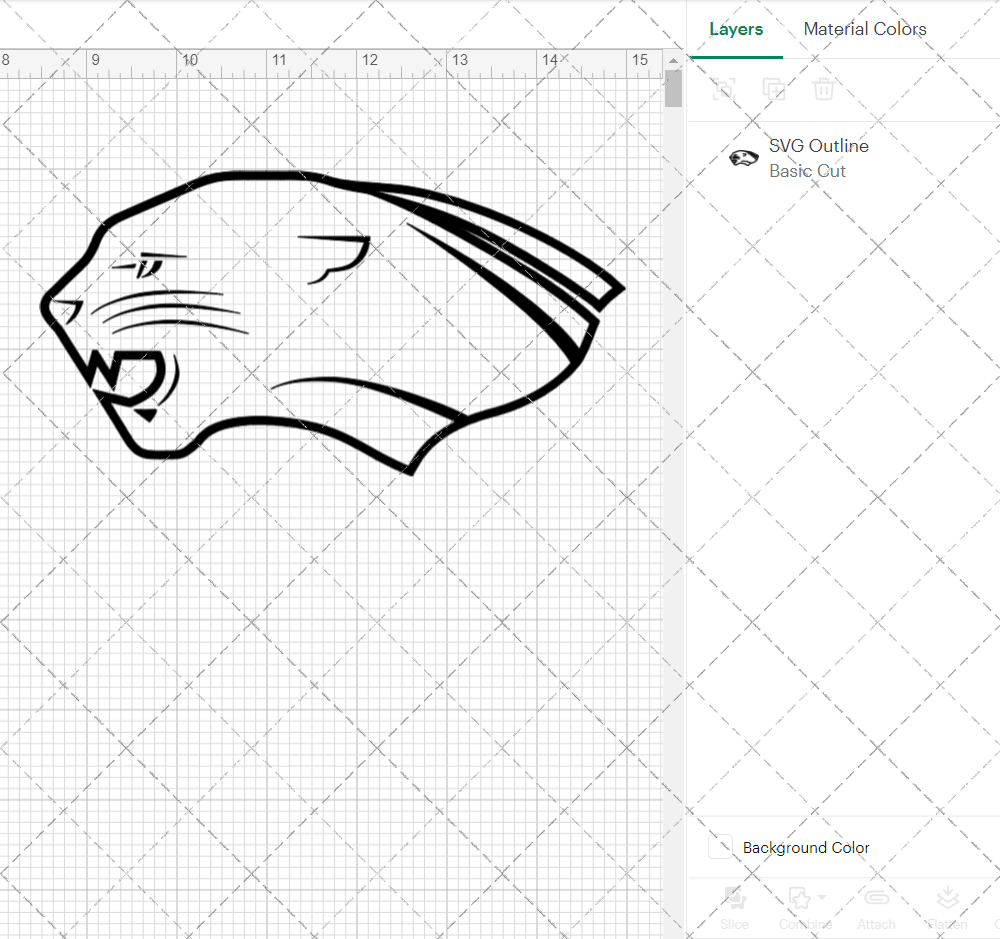Click the Basic Cut operation label

coord(807,171)
